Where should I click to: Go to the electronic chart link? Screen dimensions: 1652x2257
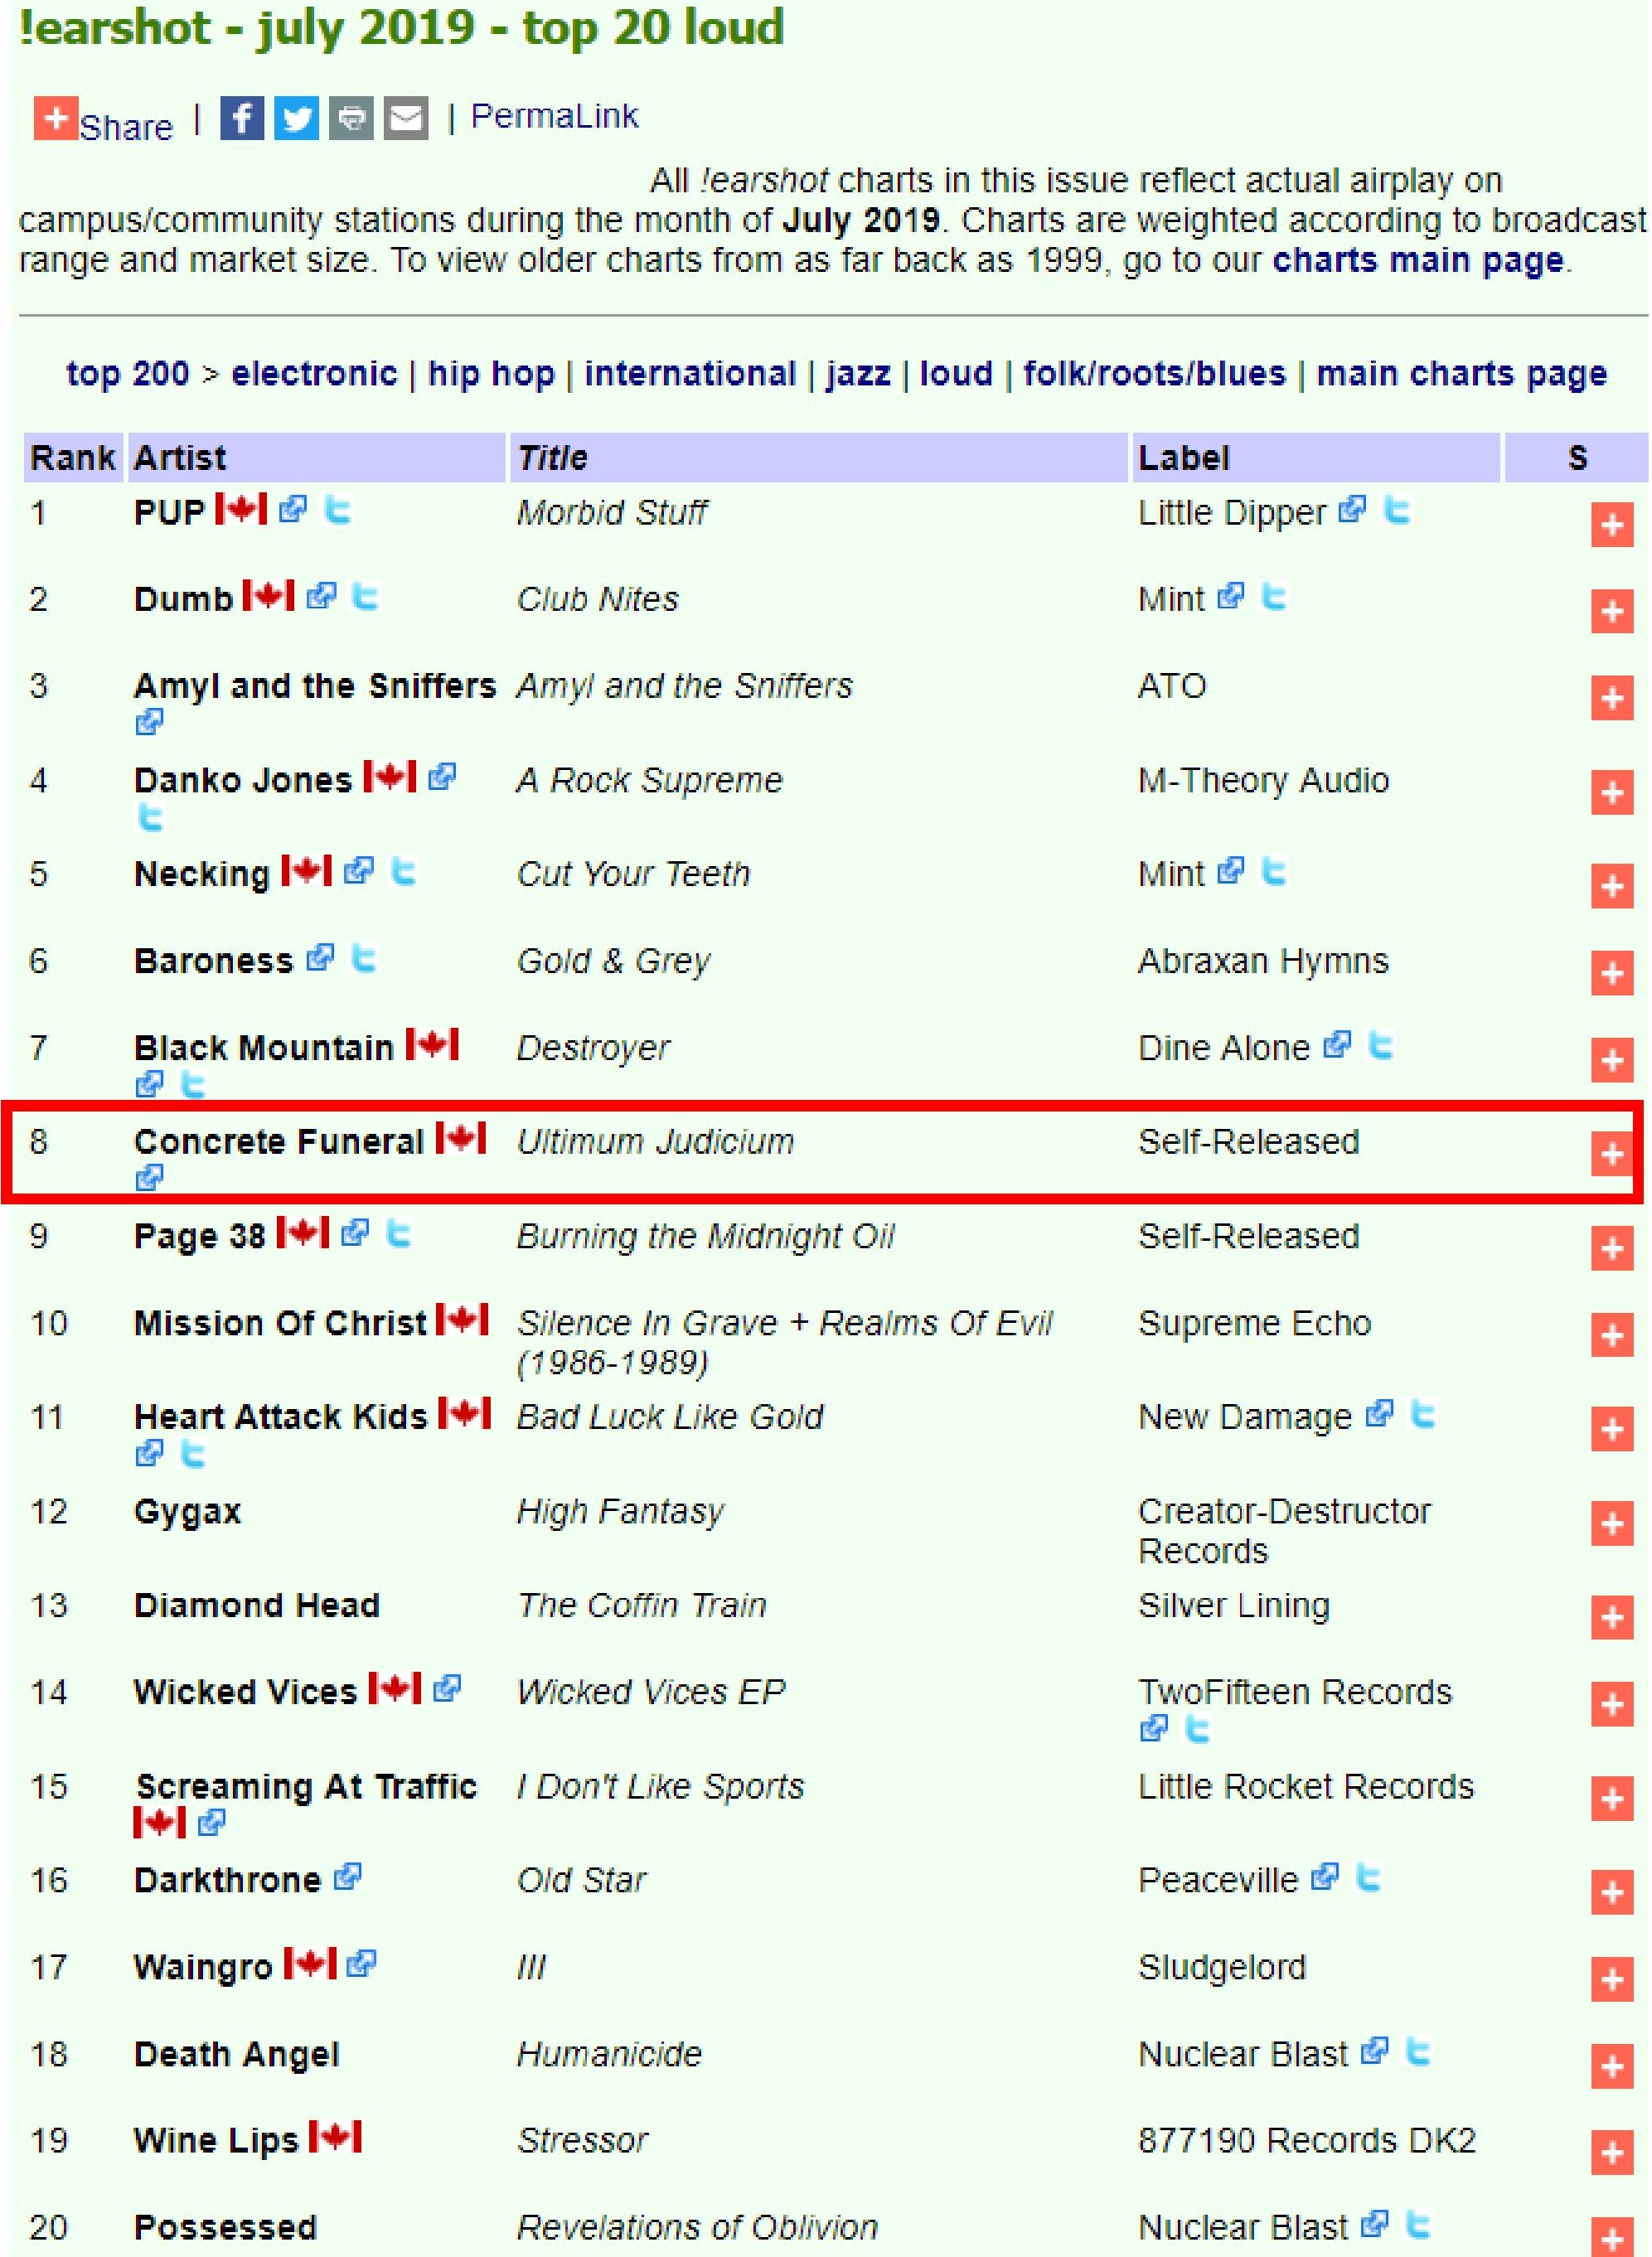314,374
